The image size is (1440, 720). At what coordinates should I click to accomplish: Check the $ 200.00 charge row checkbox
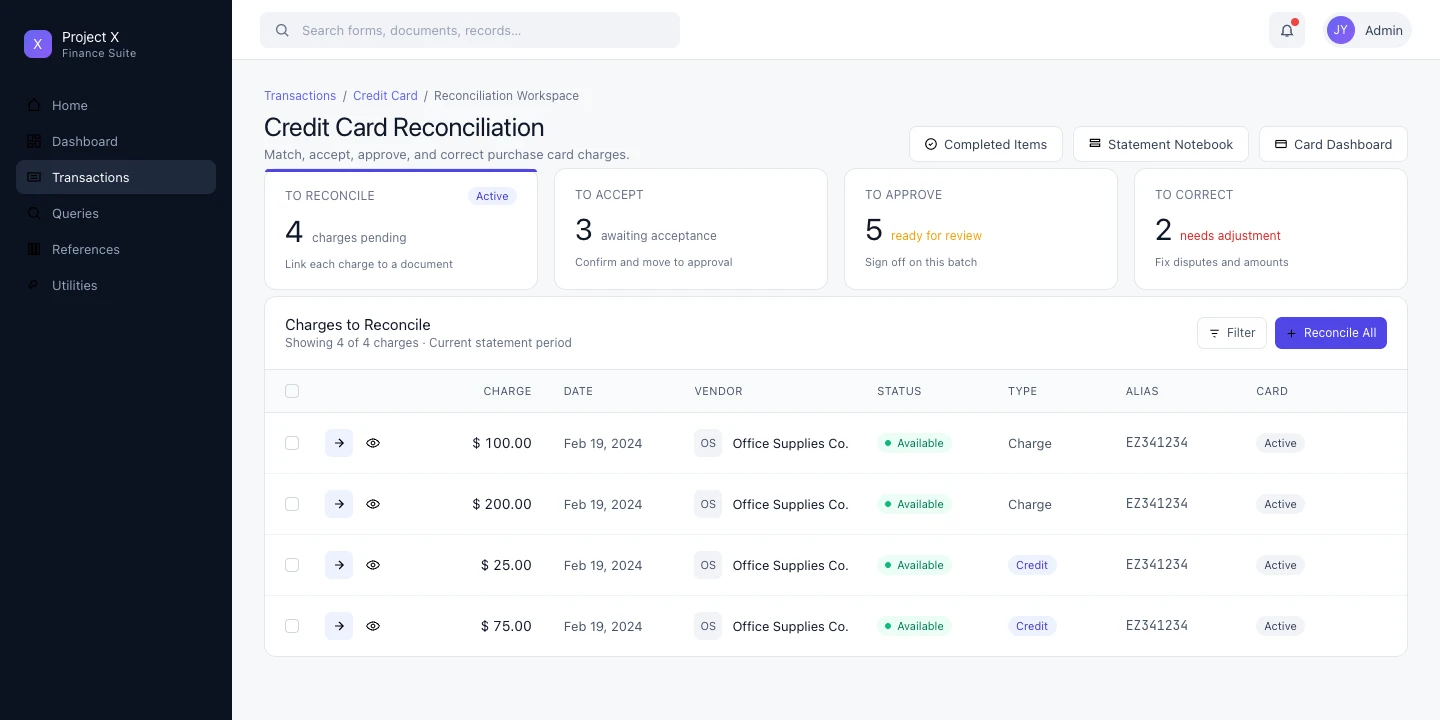pos(292,504)
